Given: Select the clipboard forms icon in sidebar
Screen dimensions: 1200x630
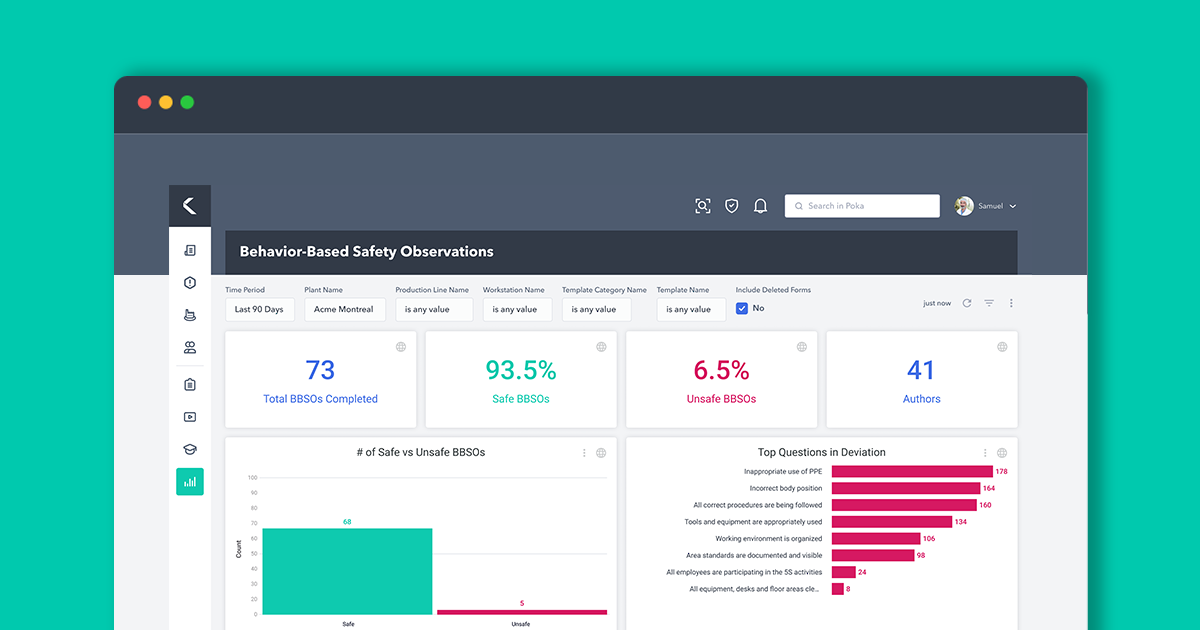Looking at the screenshot, I should point(190,384).
